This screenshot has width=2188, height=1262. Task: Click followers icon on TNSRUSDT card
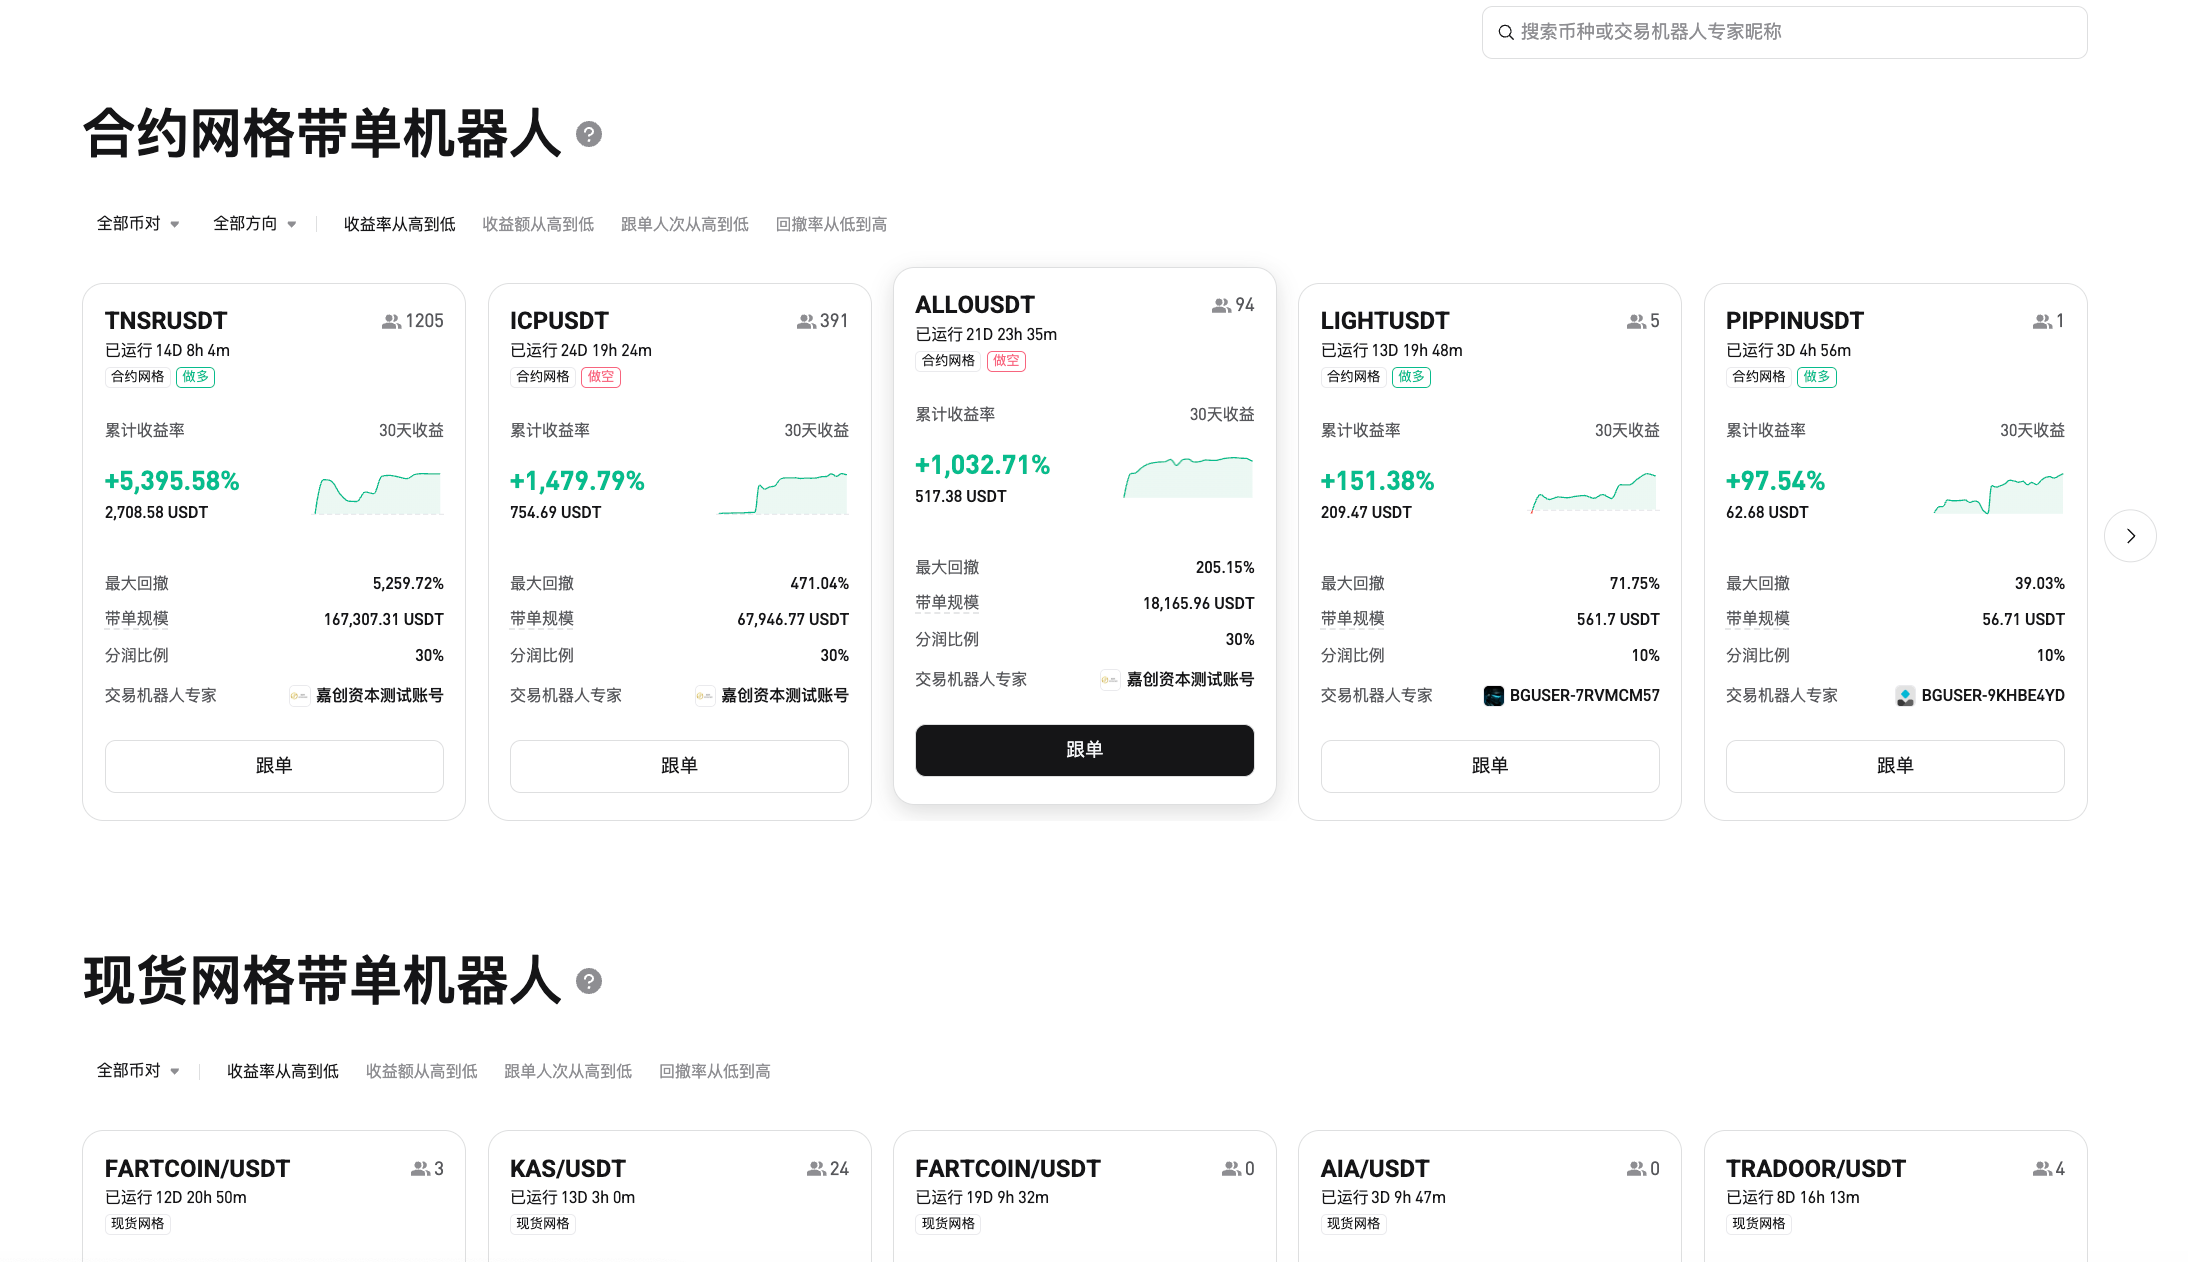(391, 321)
